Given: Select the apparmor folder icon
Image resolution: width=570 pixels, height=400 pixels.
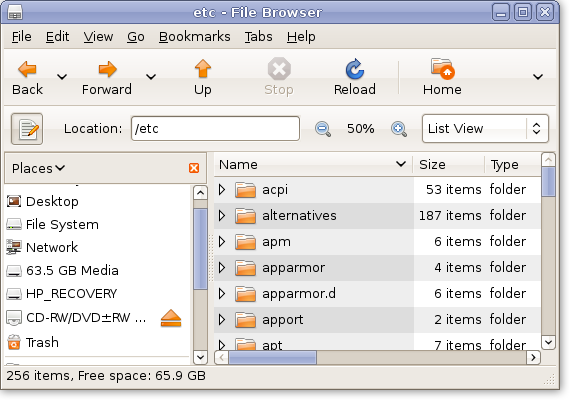Looking at the screenshot, I should (x=245, y=268).
